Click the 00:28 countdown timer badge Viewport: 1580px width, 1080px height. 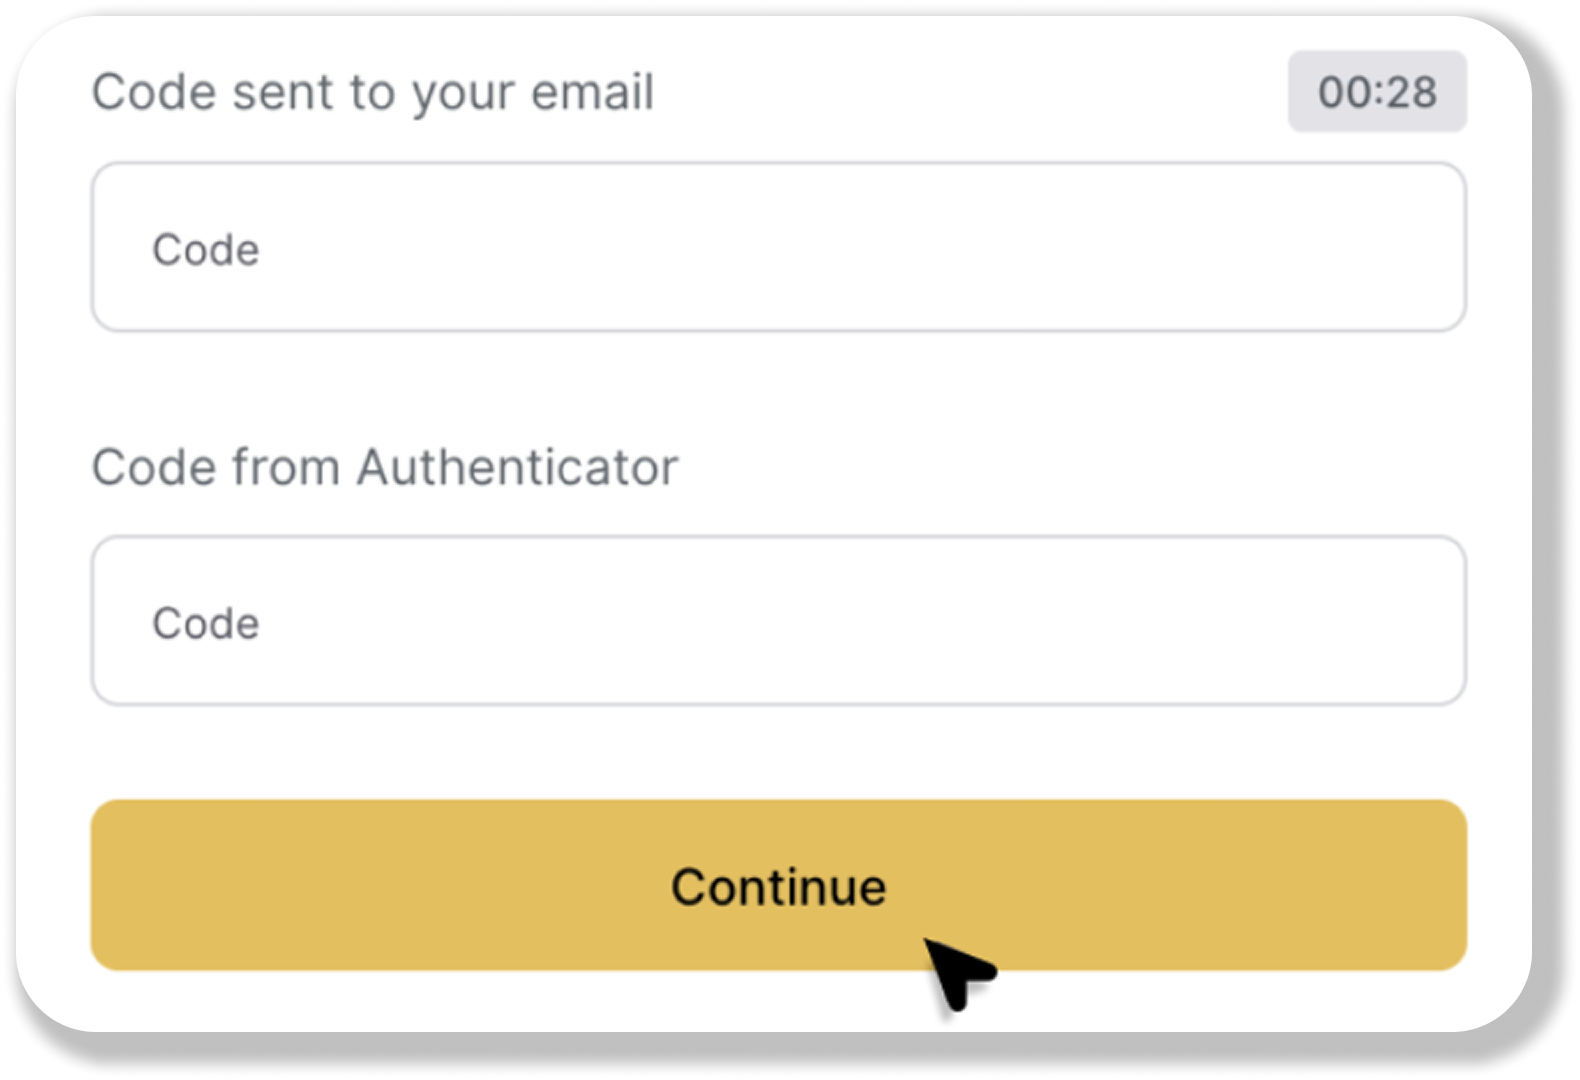(x=1376, y=92)
